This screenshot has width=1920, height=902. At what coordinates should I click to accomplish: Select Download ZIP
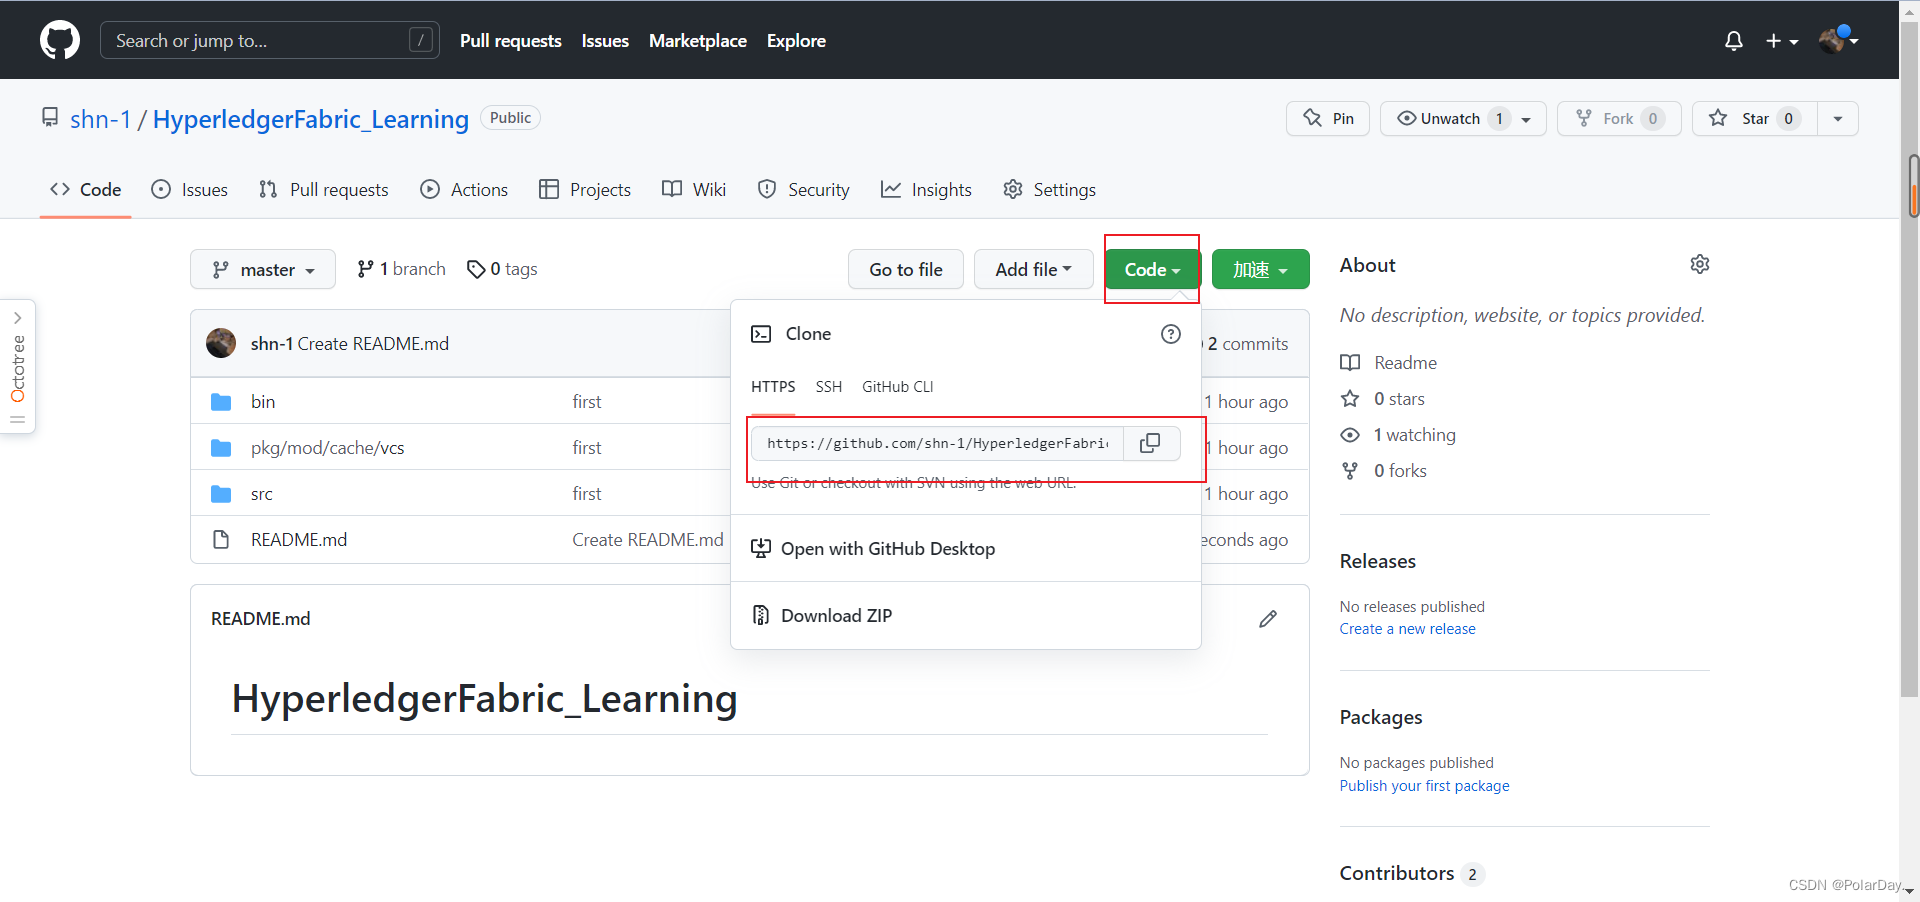click(x=836, y=615)
